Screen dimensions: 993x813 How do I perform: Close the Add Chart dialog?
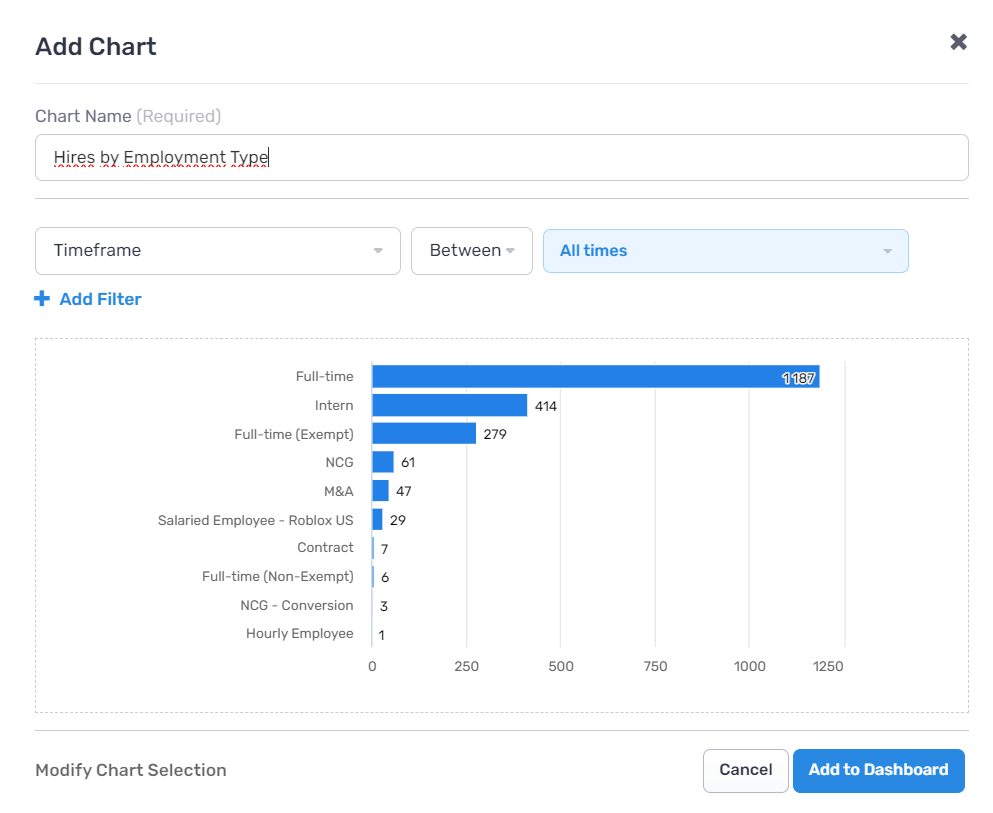point(958,42)
